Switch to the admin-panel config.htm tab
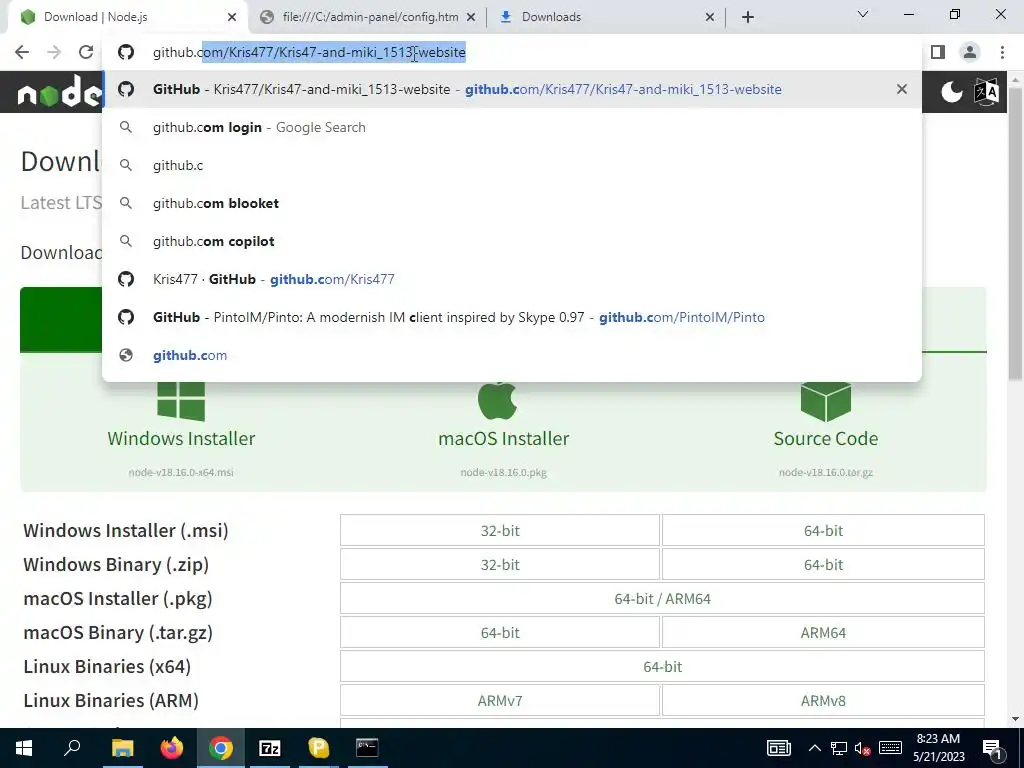The image size is (1024, 768). [x=370, y=17]
